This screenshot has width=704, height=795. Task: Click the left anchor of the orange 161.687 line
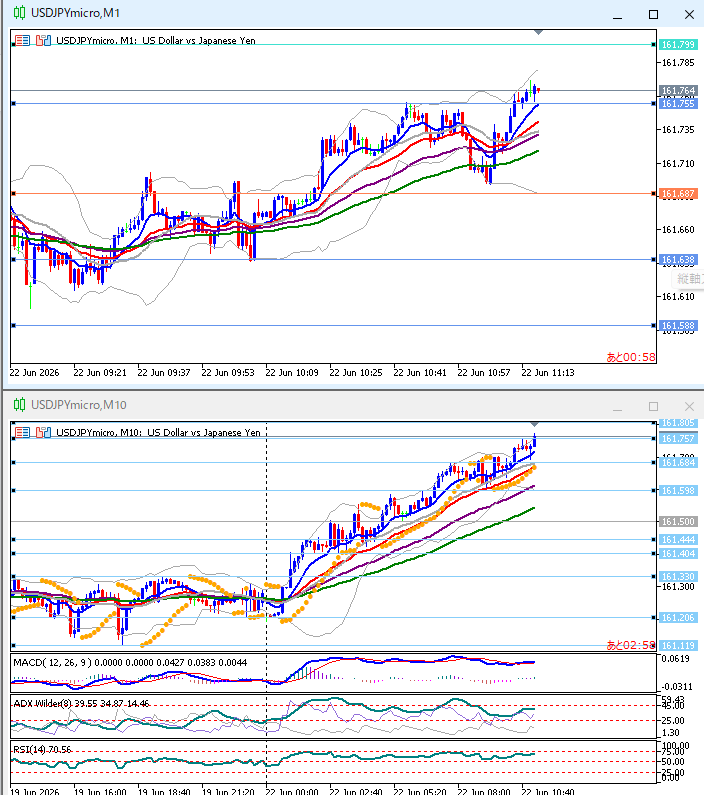(14, 193)
